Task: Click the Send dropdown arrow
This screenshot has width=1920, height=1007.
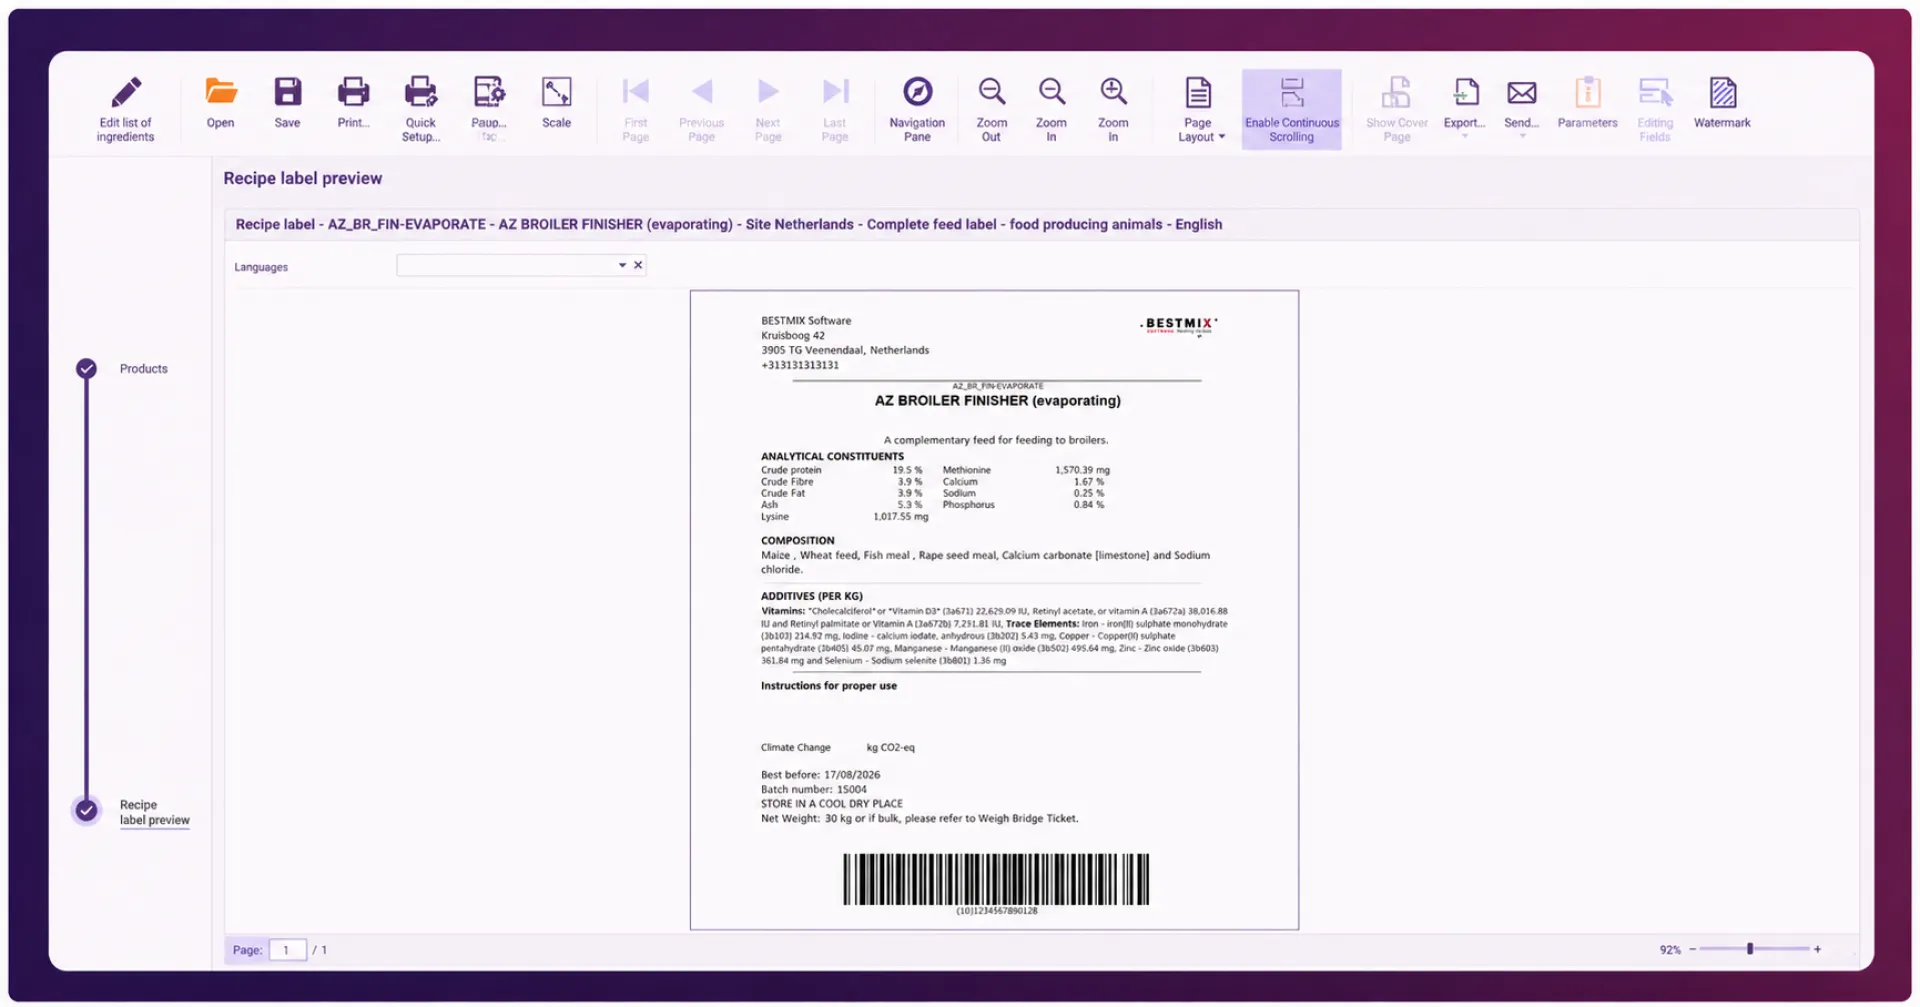Action: point(1522,136)
